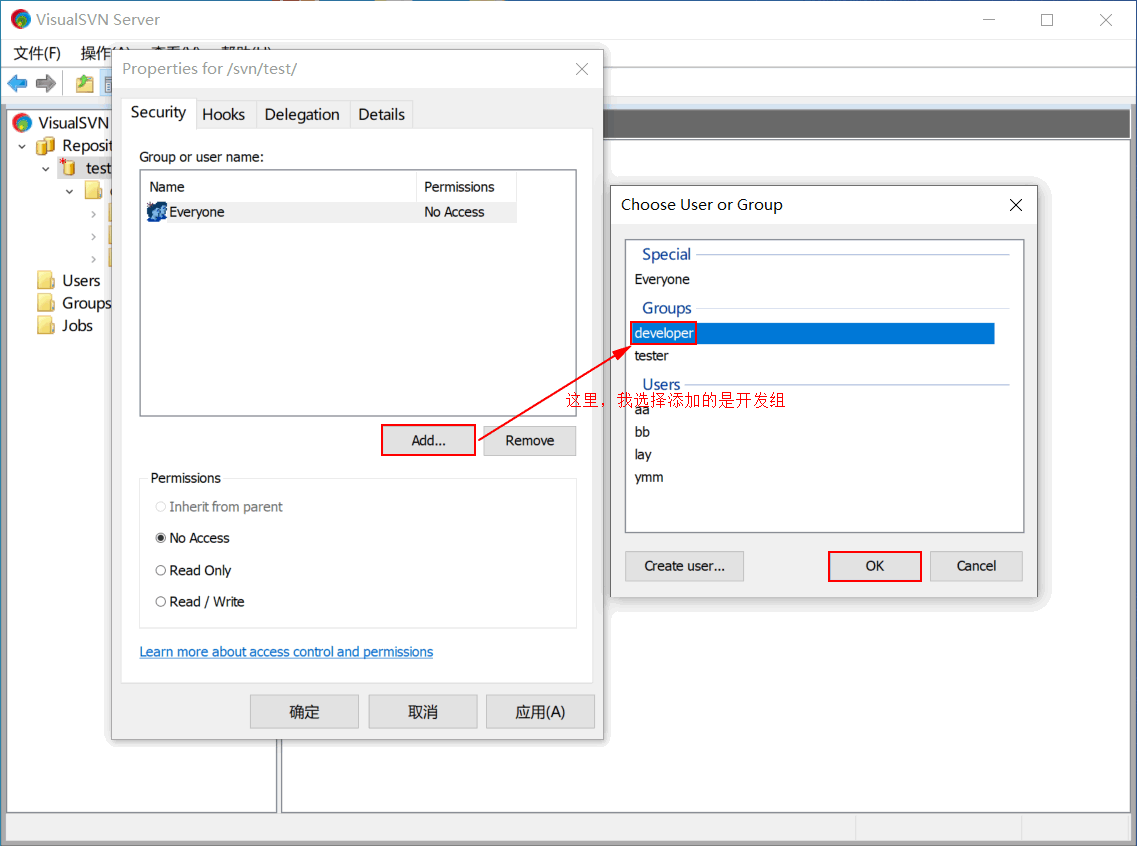This screenshot has width=1137, height=846.
Task: Click the Permissions column header
Action: (466, 187)
